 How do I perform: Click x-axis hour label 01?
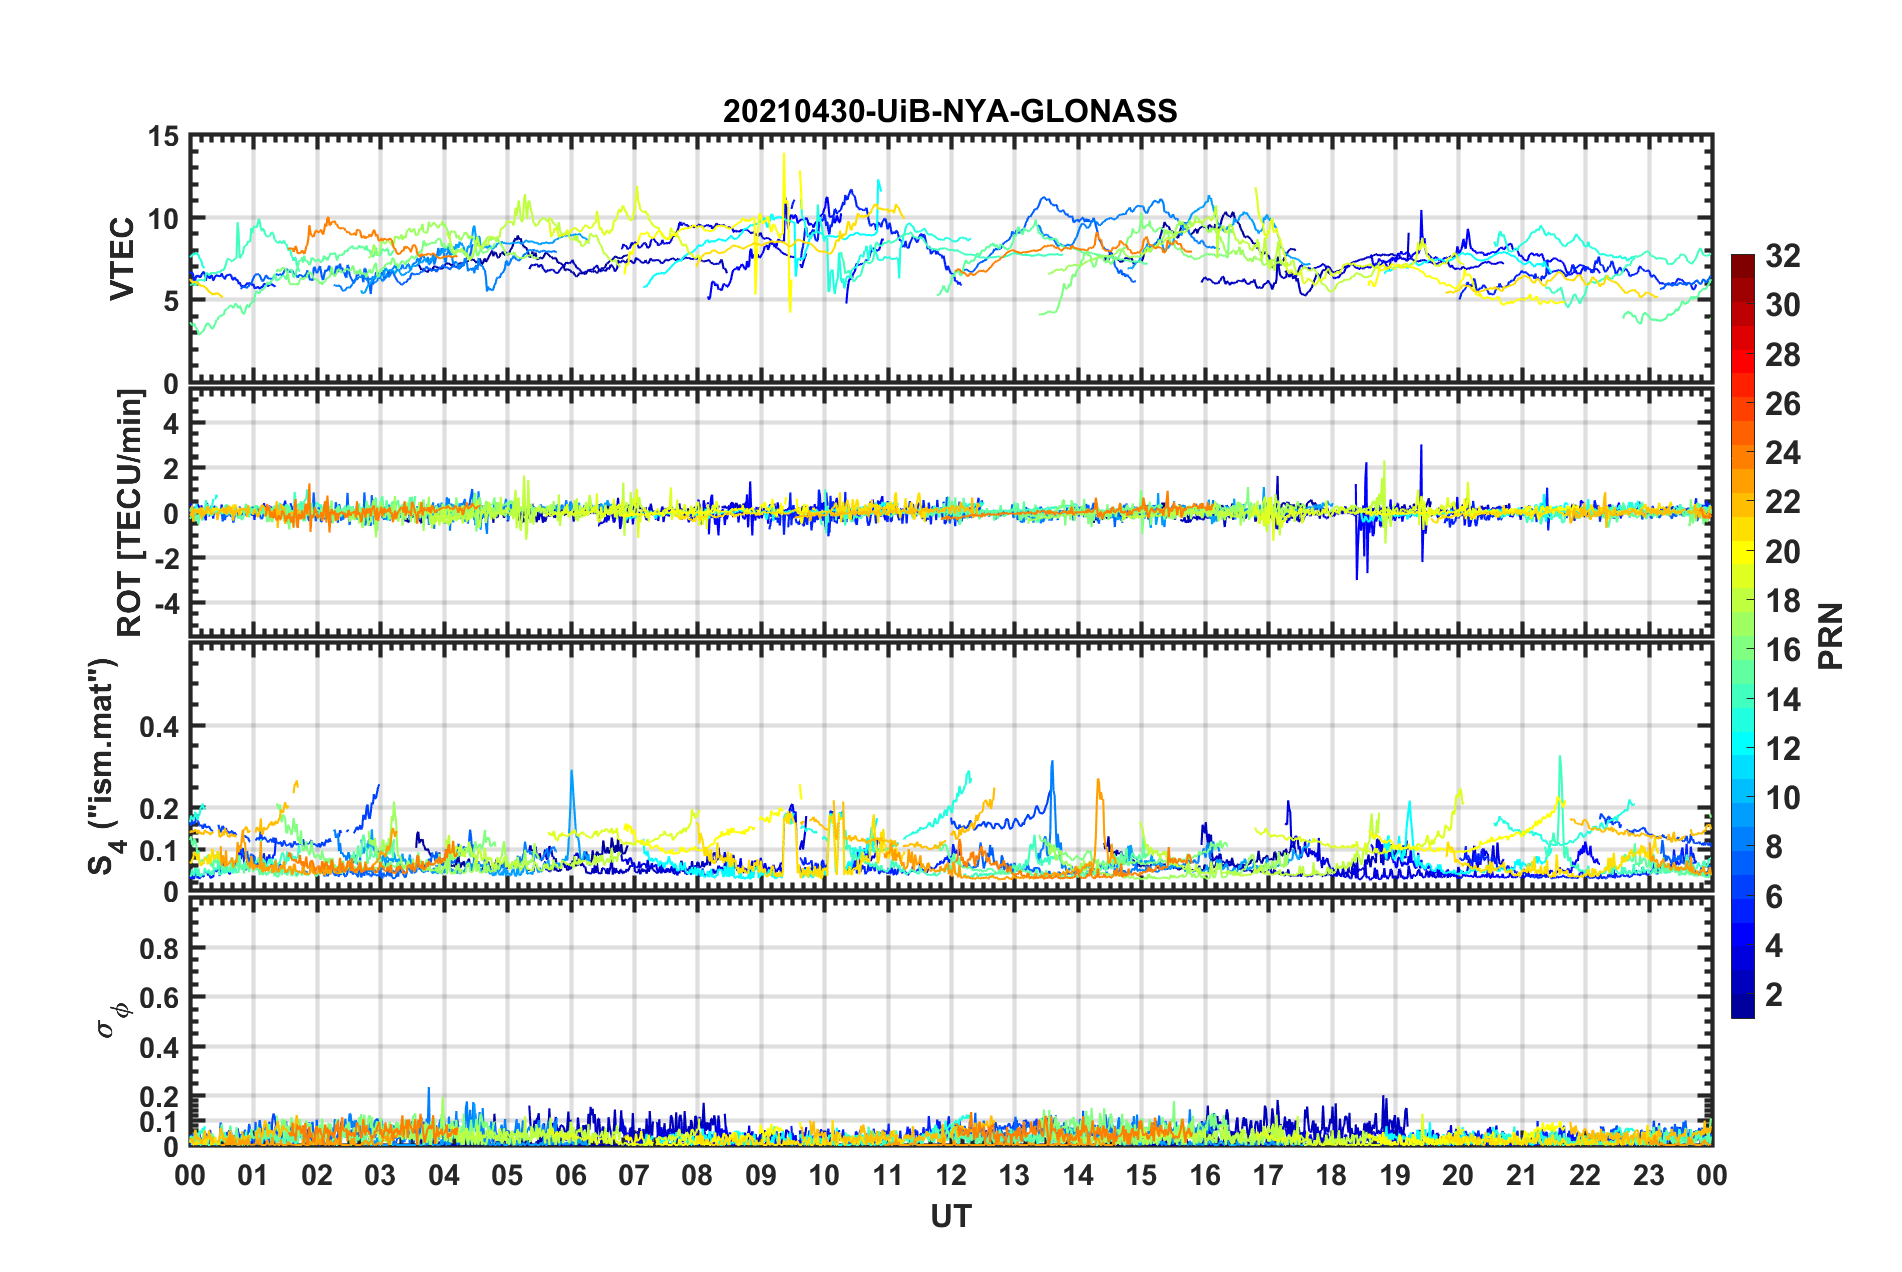coord(253,1175)
